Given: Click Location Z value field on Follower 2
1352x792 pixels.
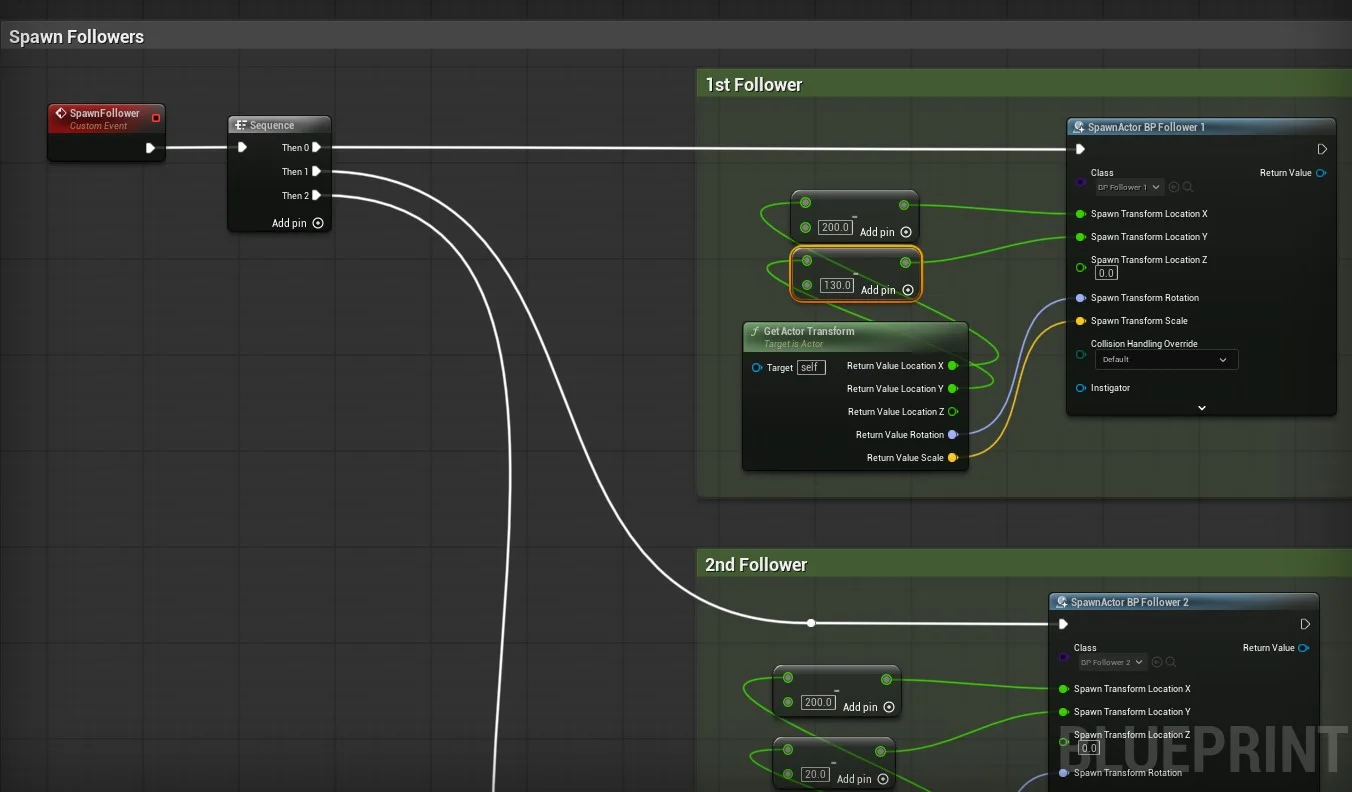Looking at the screenshot, I should tap(1088, 748).
